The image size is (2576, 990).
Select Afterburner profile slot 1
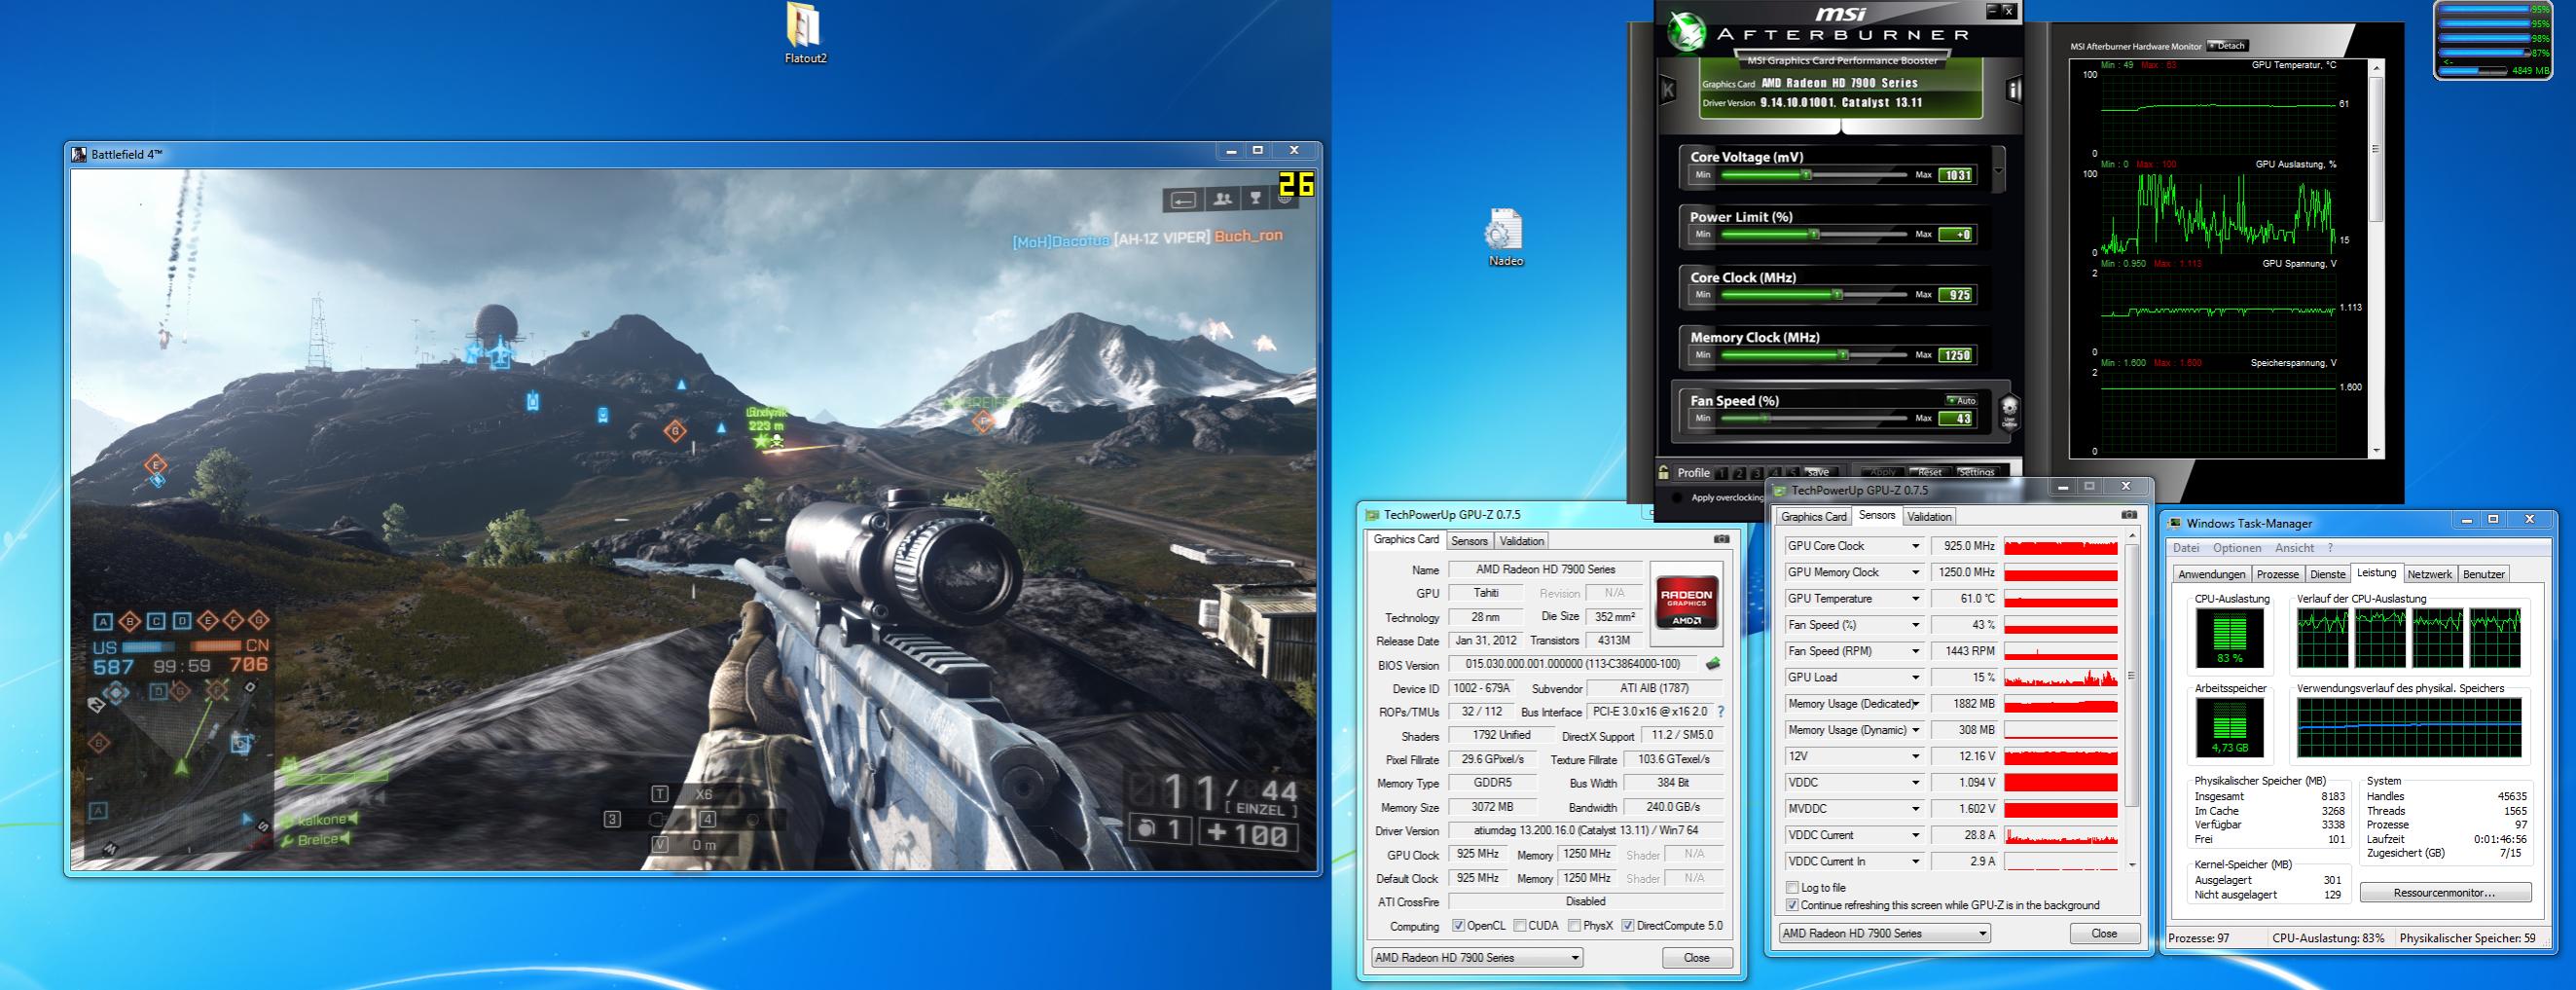pyautogui.click(x=1723, y=473)
